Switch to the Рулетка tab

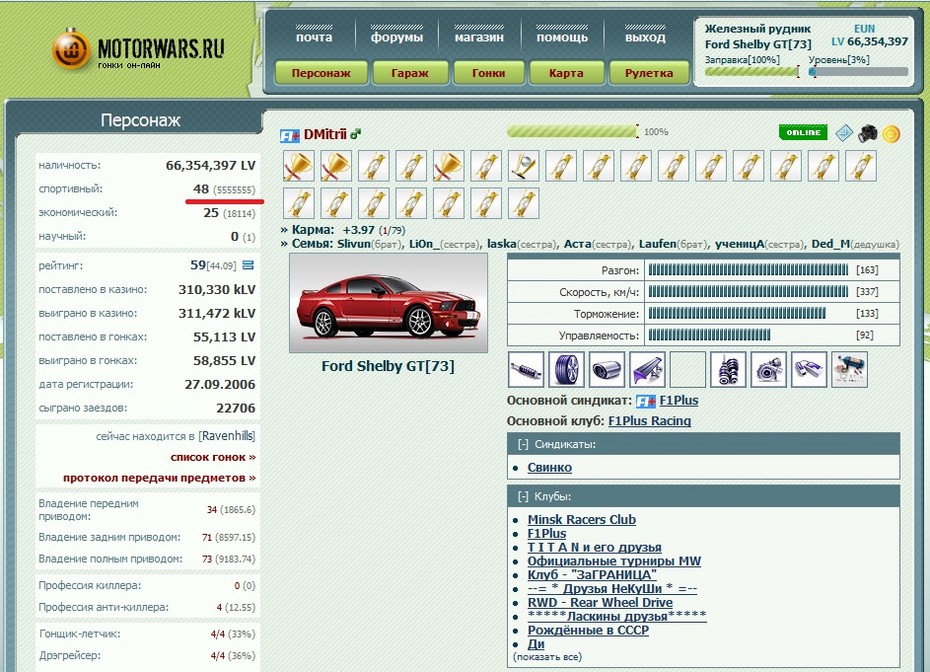[649, 73]
